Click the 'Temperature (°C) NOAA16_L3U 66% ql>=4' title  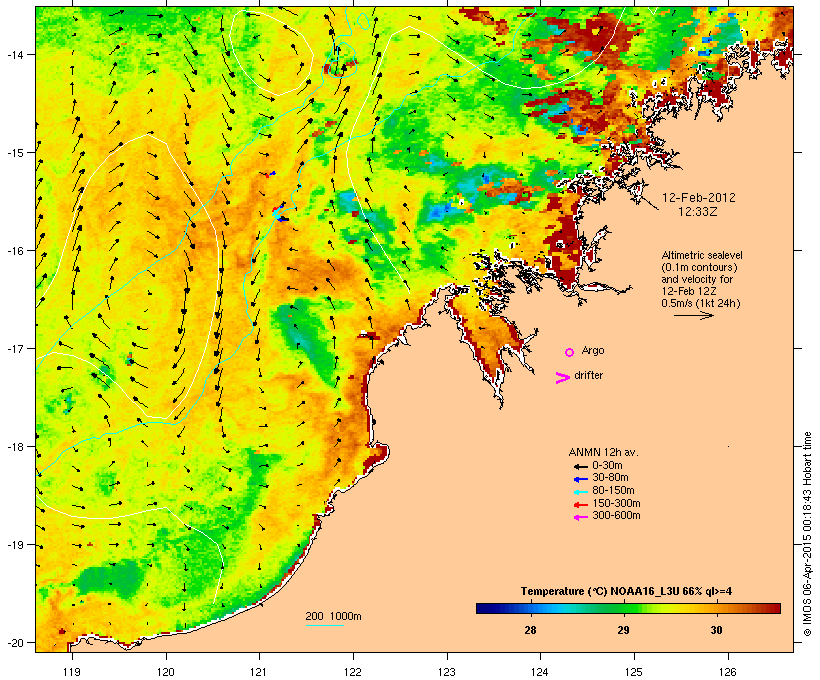coord(626,592)
